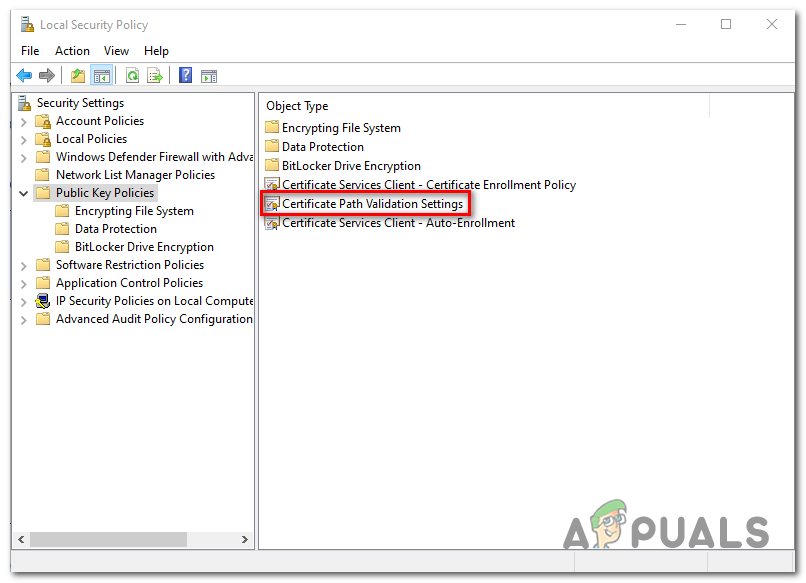Select Data Protection in left tree
The image size is (806, 583).
pyautogui.click(x=116, y=229)
